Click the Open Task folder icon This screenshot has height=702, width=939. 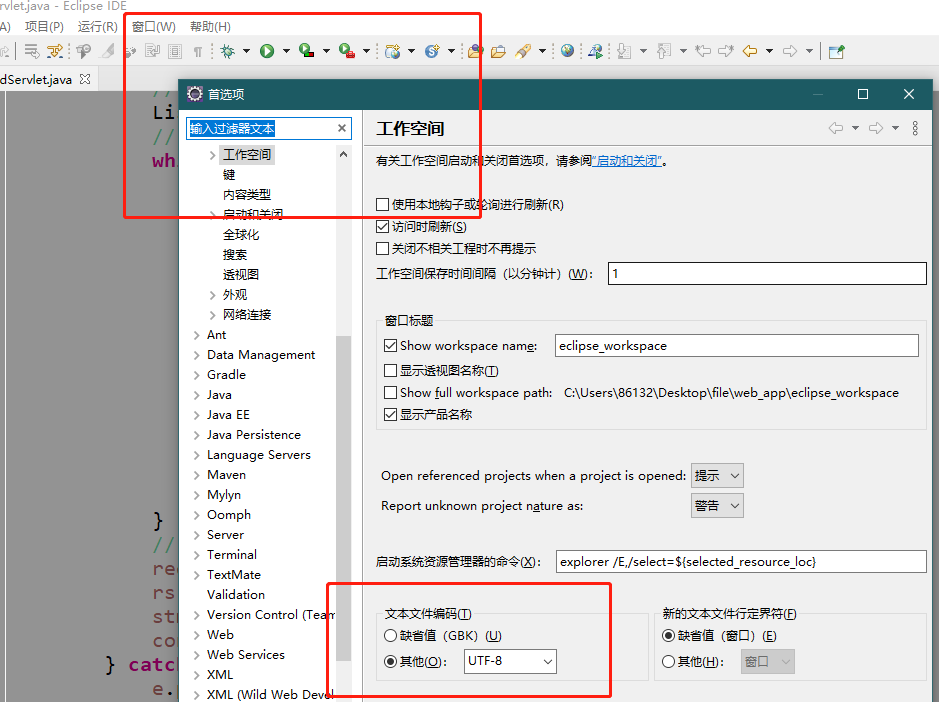pyautogui.click(x=498, y=52)
